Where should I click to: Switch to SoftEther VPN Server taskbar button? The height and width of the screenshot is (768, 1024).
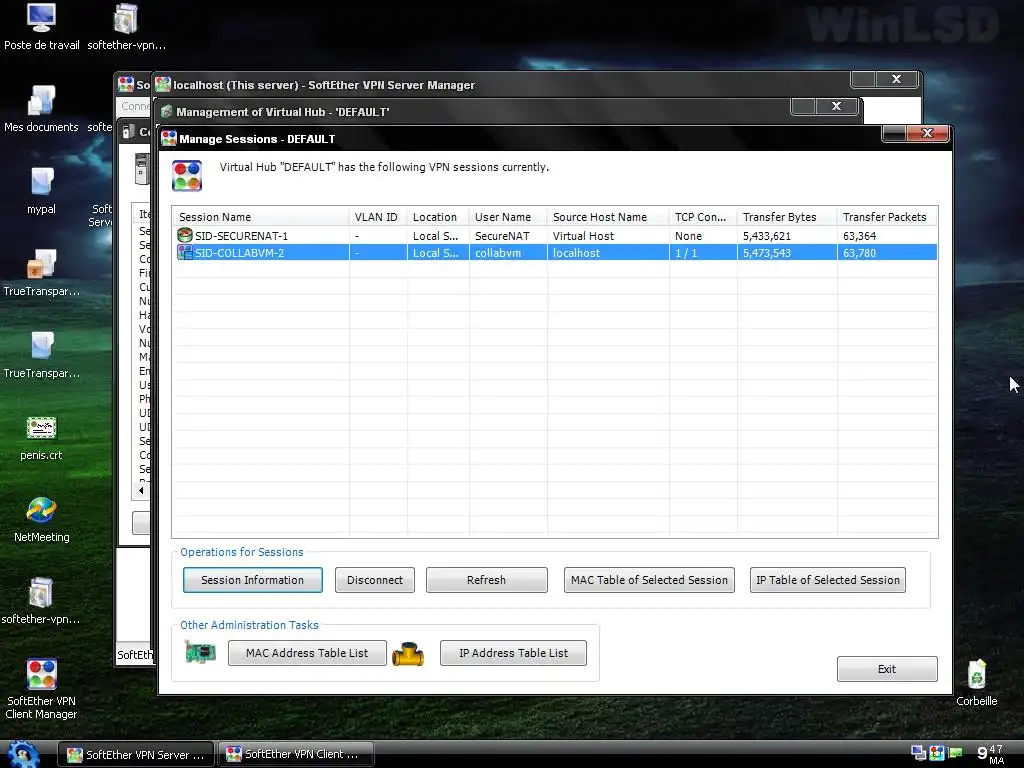[x=136, y=754]
